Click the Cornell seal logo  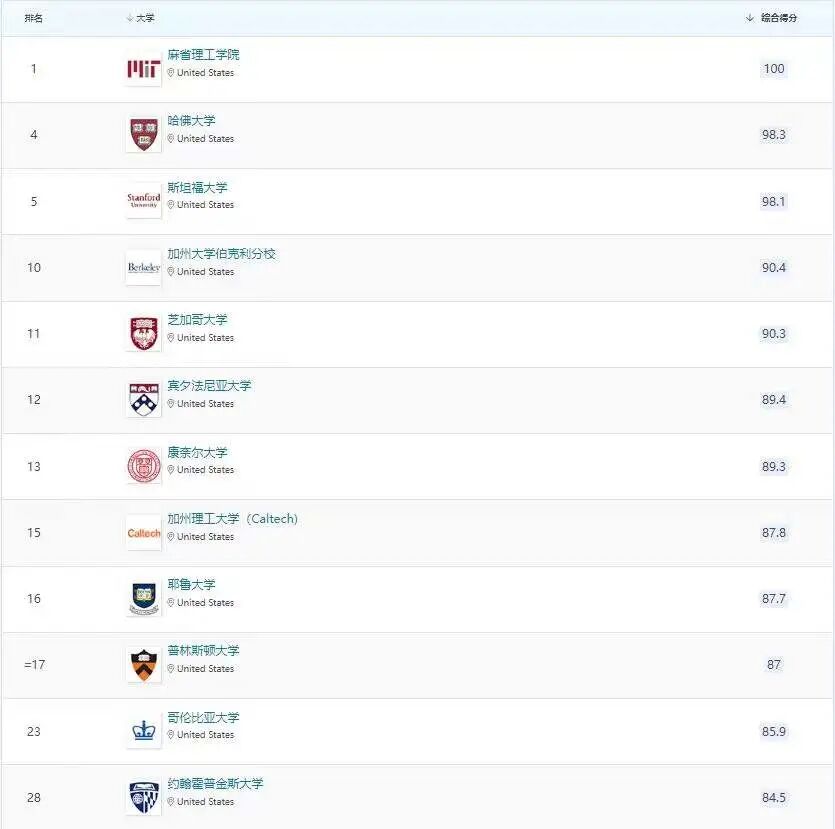(143, 466)
